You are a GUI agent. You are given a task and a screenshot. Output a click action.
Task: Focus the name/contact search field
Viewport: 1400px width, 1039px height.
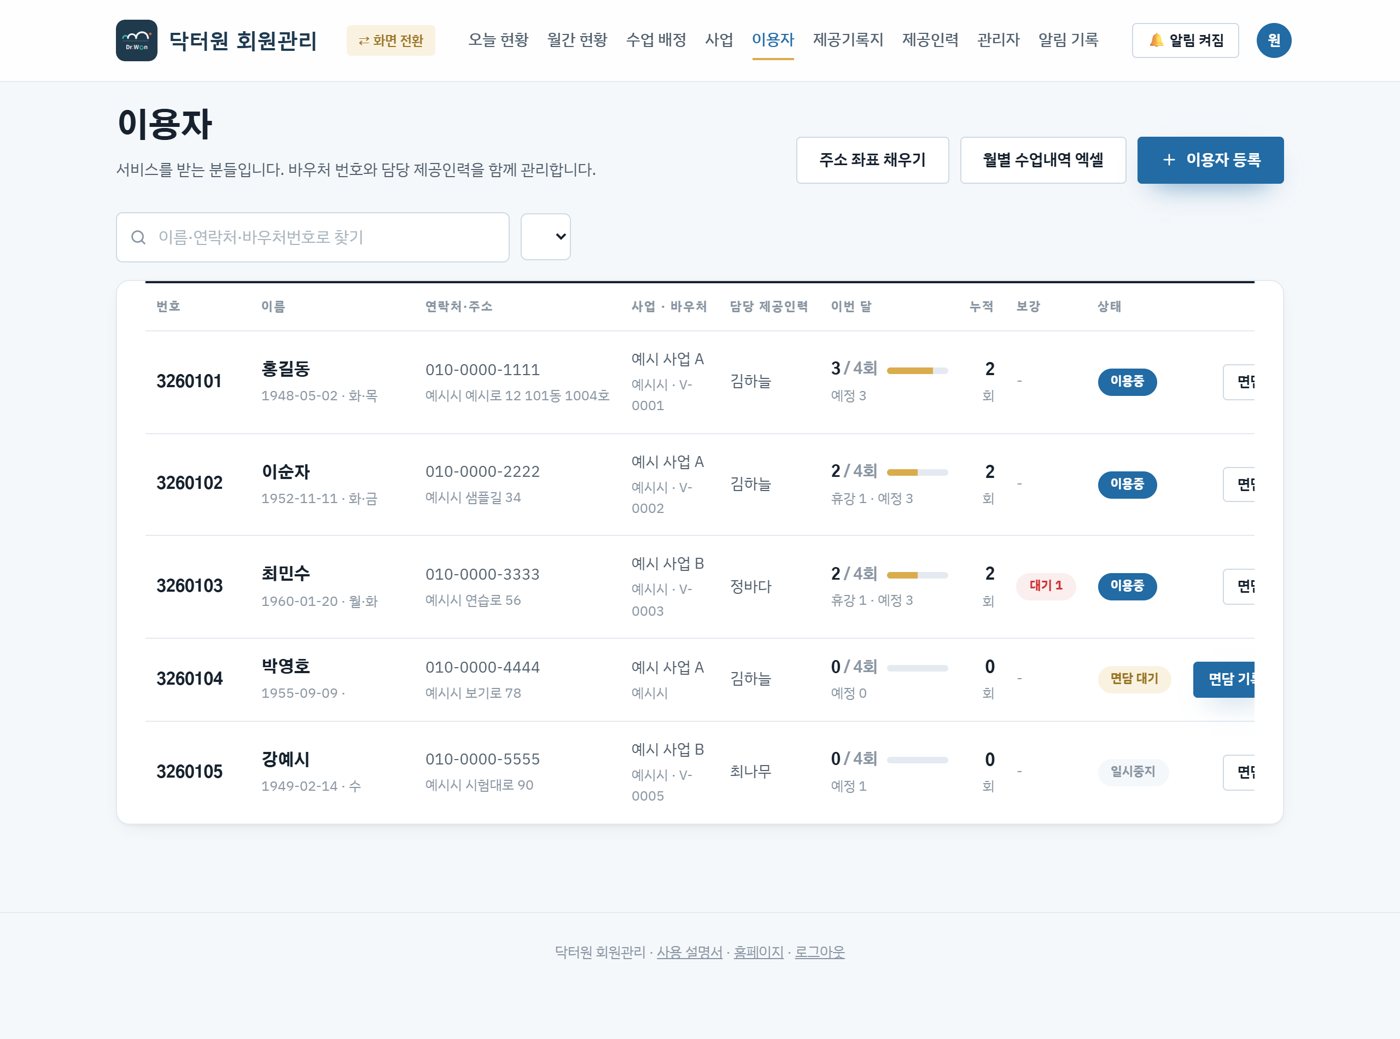click(x=313, y=237)
